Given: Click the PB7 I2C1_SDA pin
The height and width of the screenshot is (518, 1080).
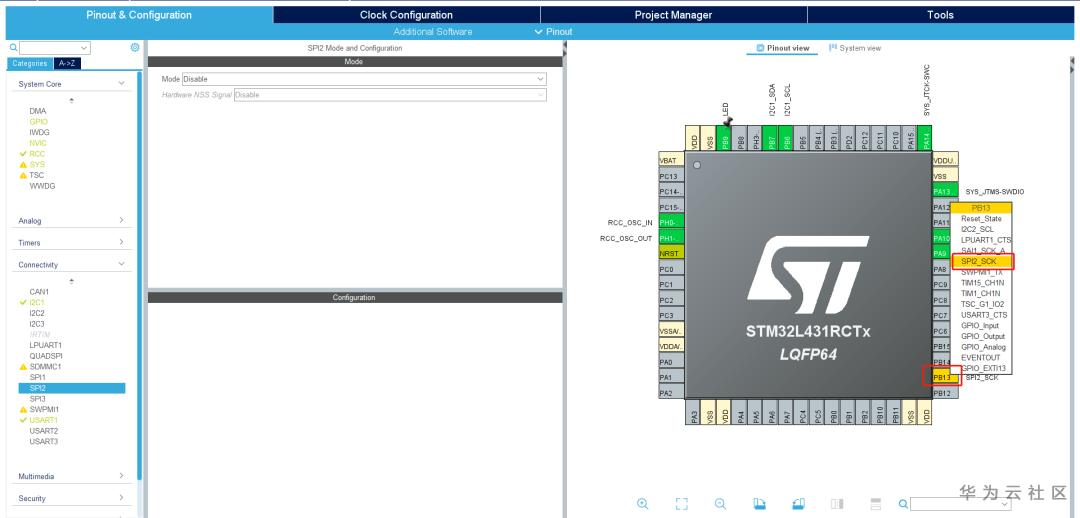Looking at the screenshot, I should (x=771, y=138).
